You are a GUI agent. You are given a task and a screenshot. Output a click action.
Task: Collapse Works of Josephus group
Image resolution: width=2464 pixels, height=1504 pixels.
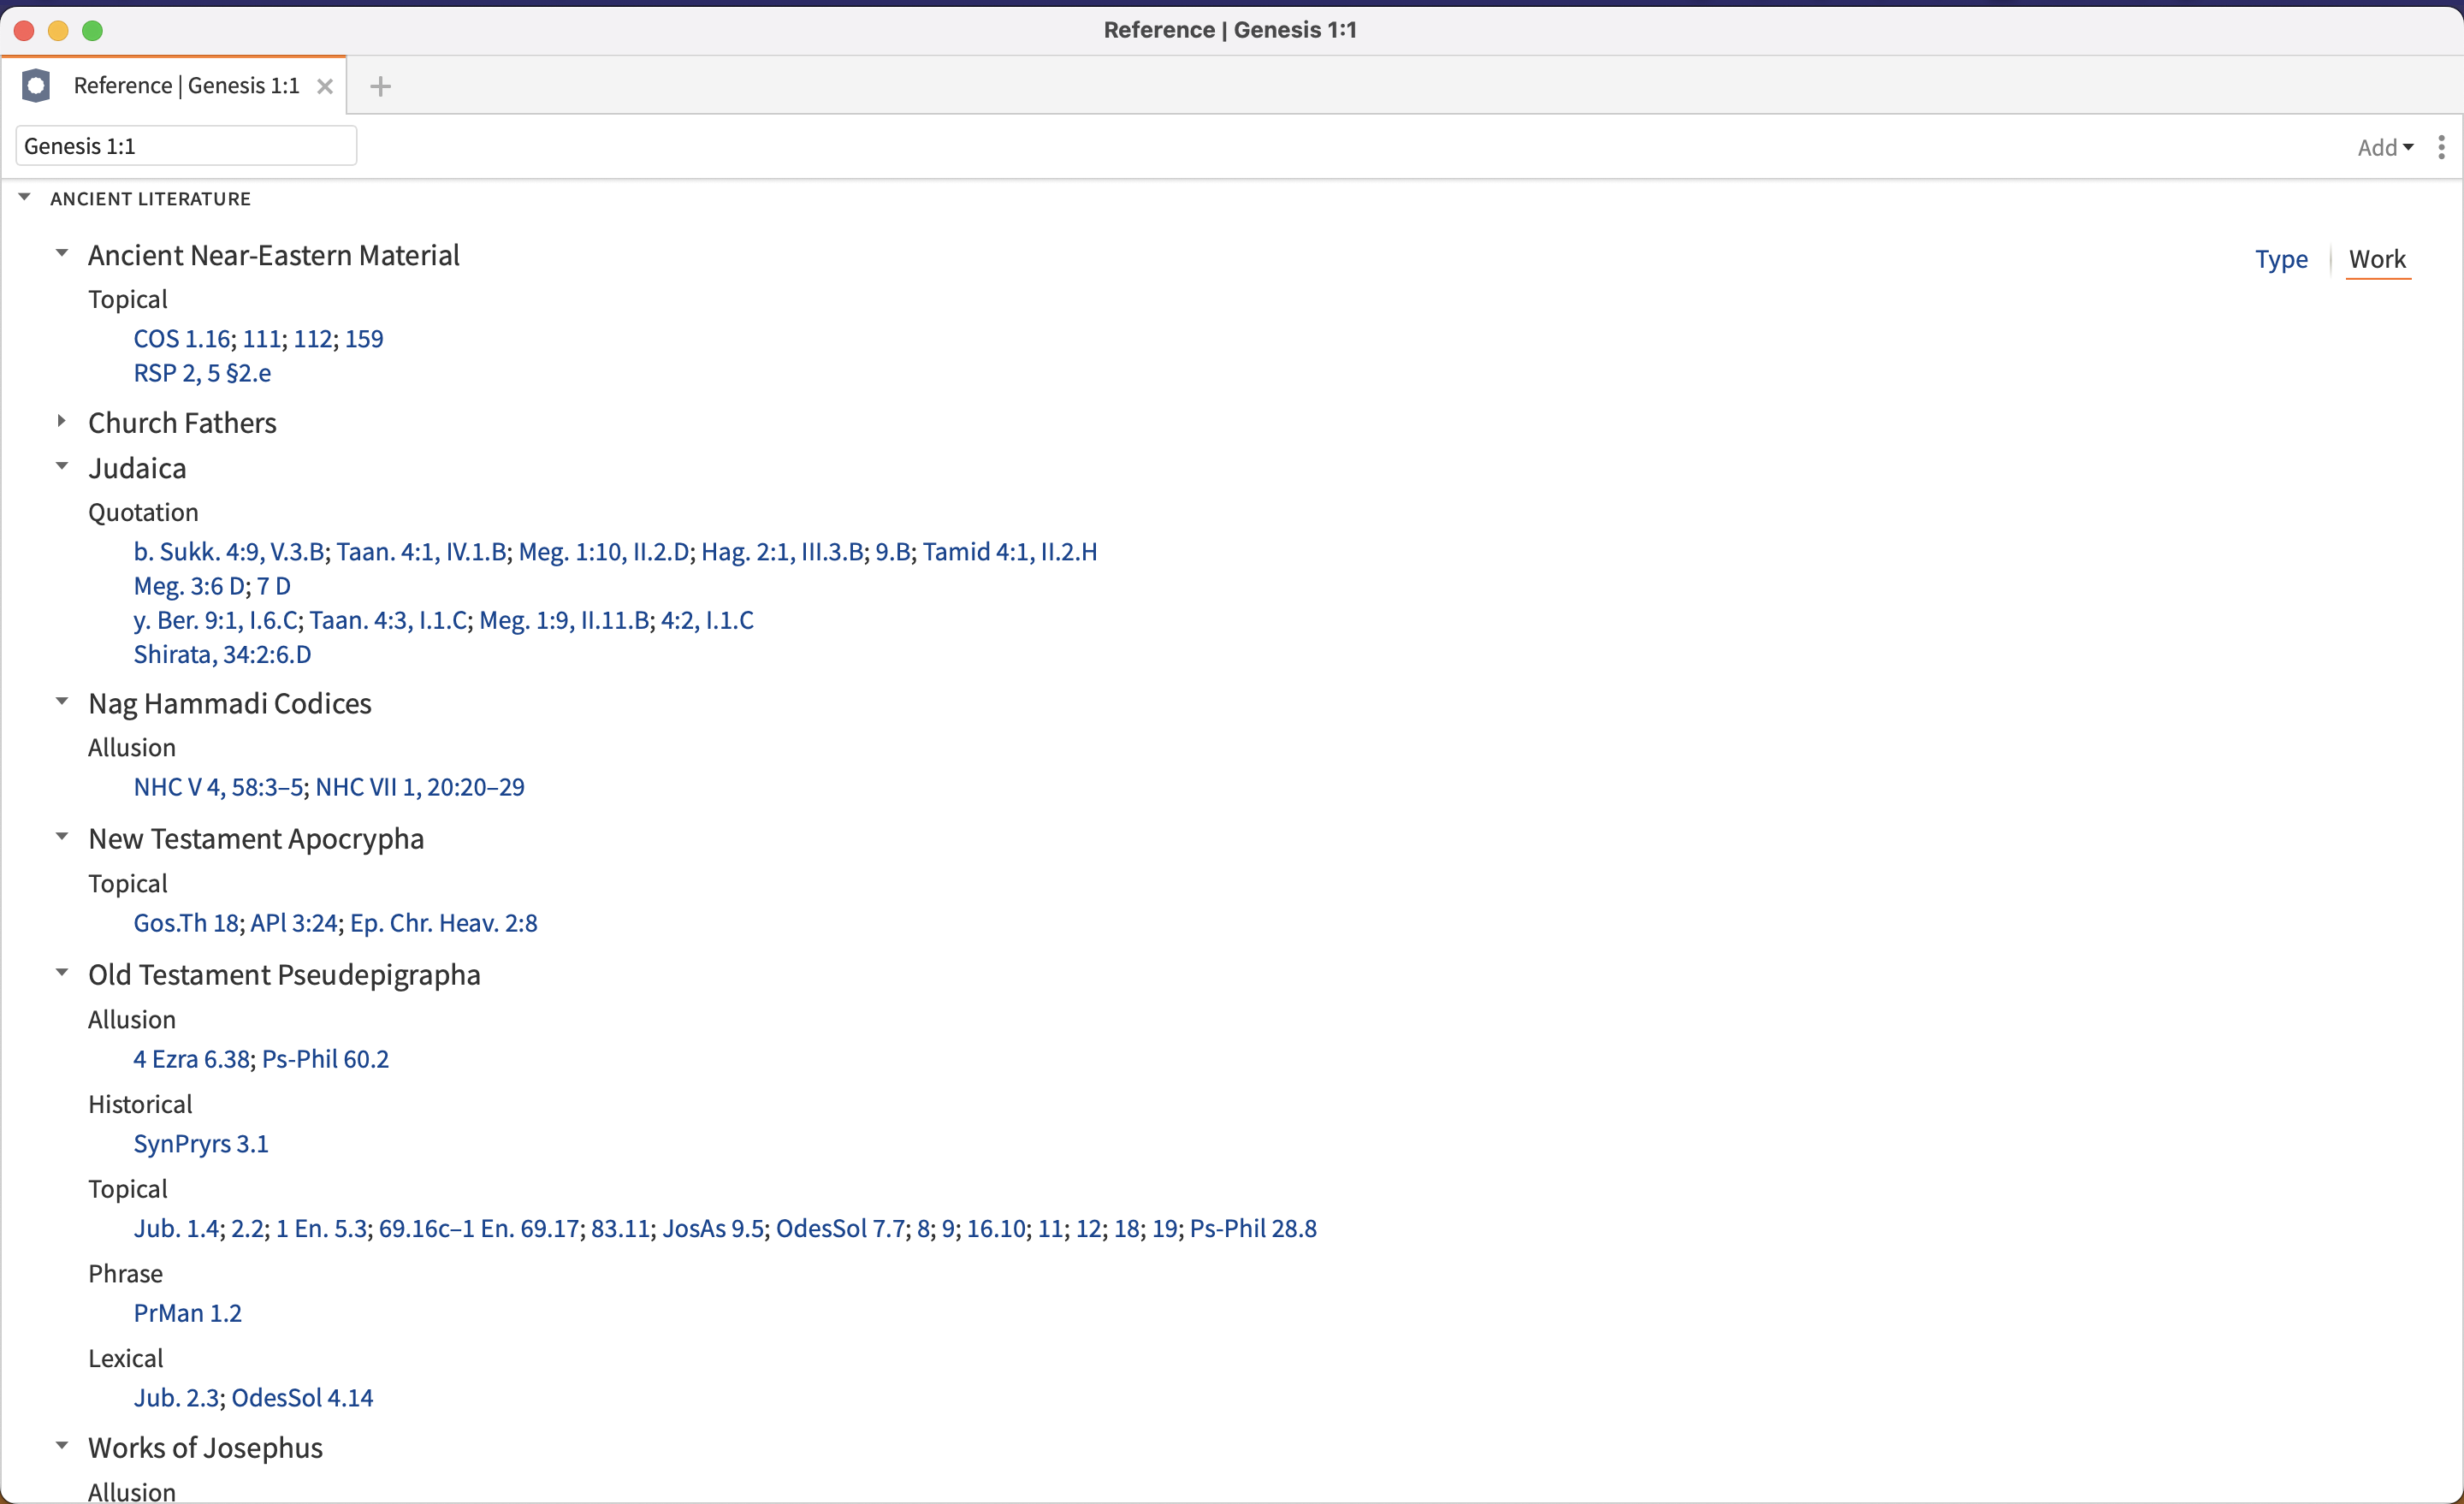tap(62, 1446)
